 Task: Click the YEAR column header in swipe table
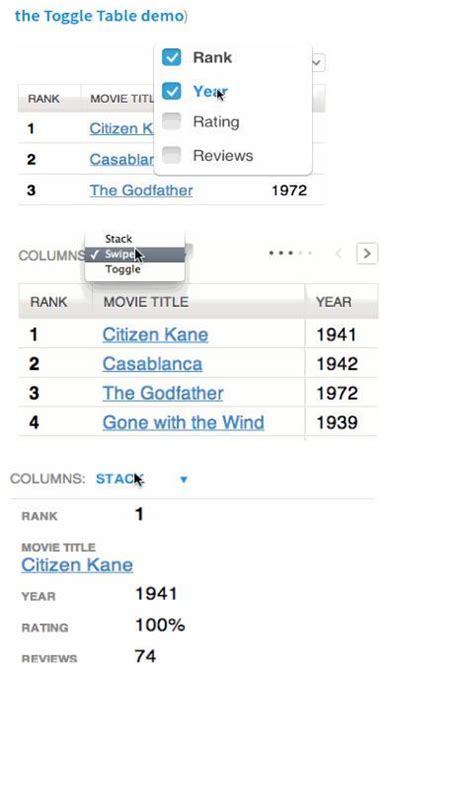coord(334,302)
